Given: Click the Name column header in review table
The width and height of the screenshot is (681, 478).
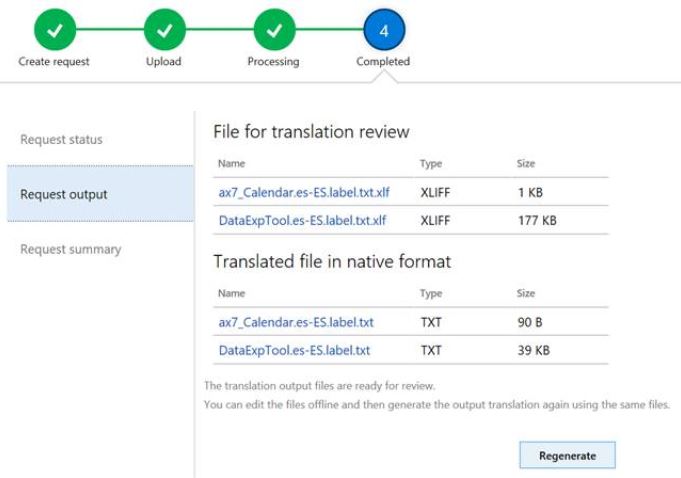Looking at the screenshot, I should pos(231,163).
